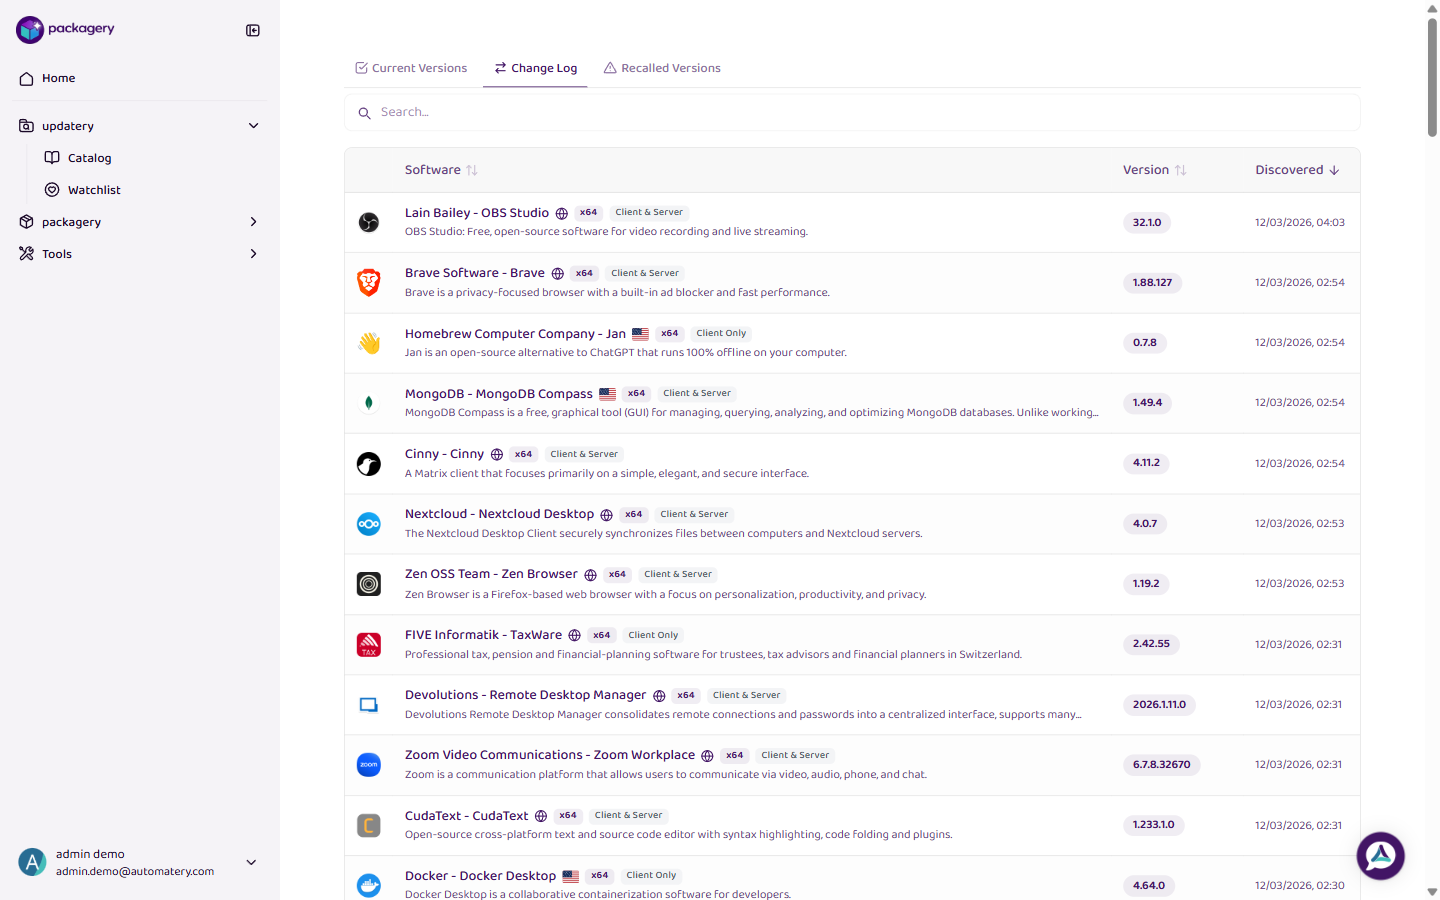Click the Brave browser icon

coord(369,282)
